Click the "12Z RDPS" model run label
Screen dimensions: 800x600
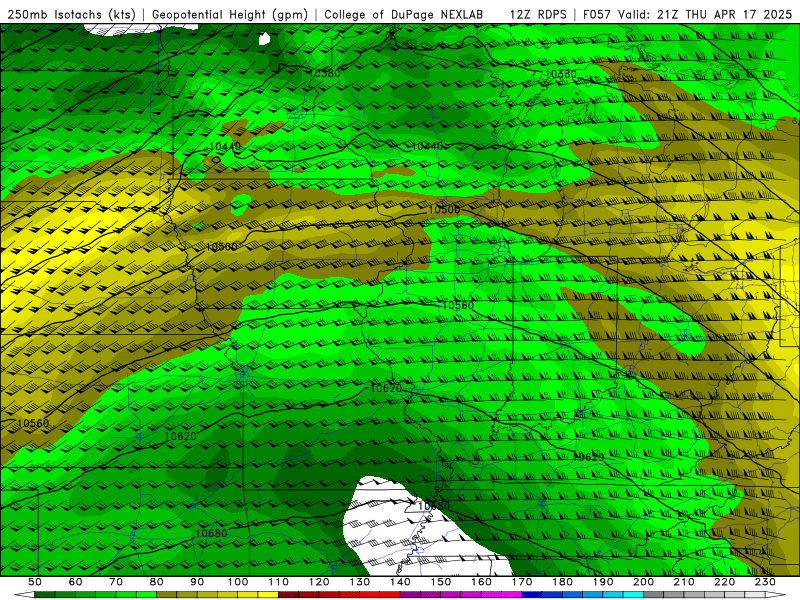coord(538,14)
